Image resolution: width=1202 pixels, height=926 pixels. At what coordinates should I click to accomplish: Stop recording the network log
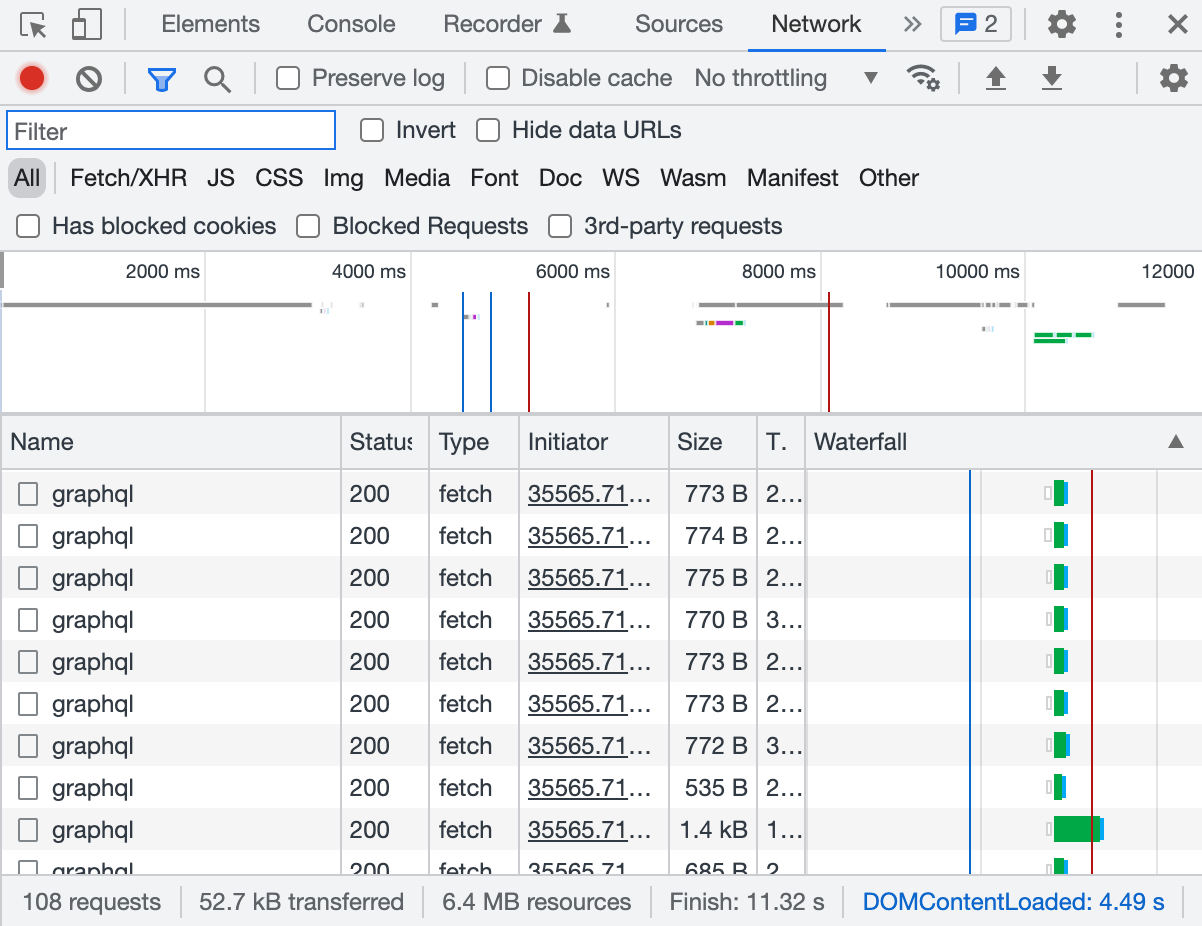(x=32, y=78)
